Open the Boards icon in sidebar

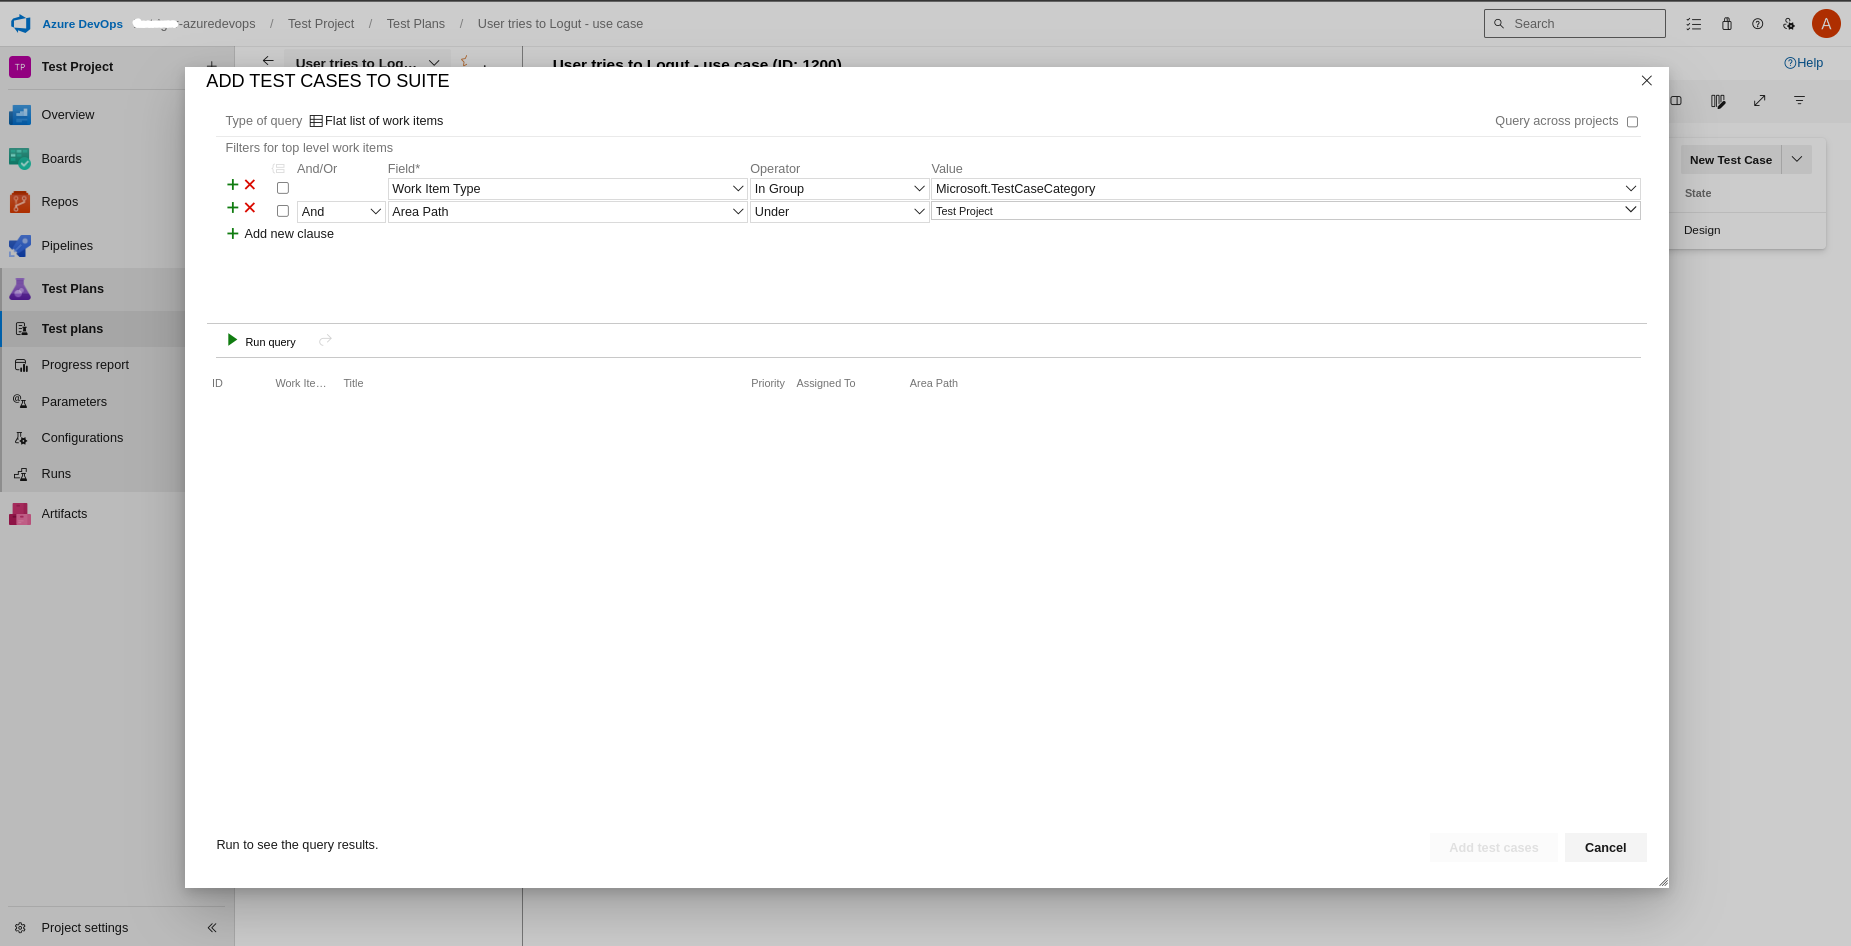tap(20, 158)
